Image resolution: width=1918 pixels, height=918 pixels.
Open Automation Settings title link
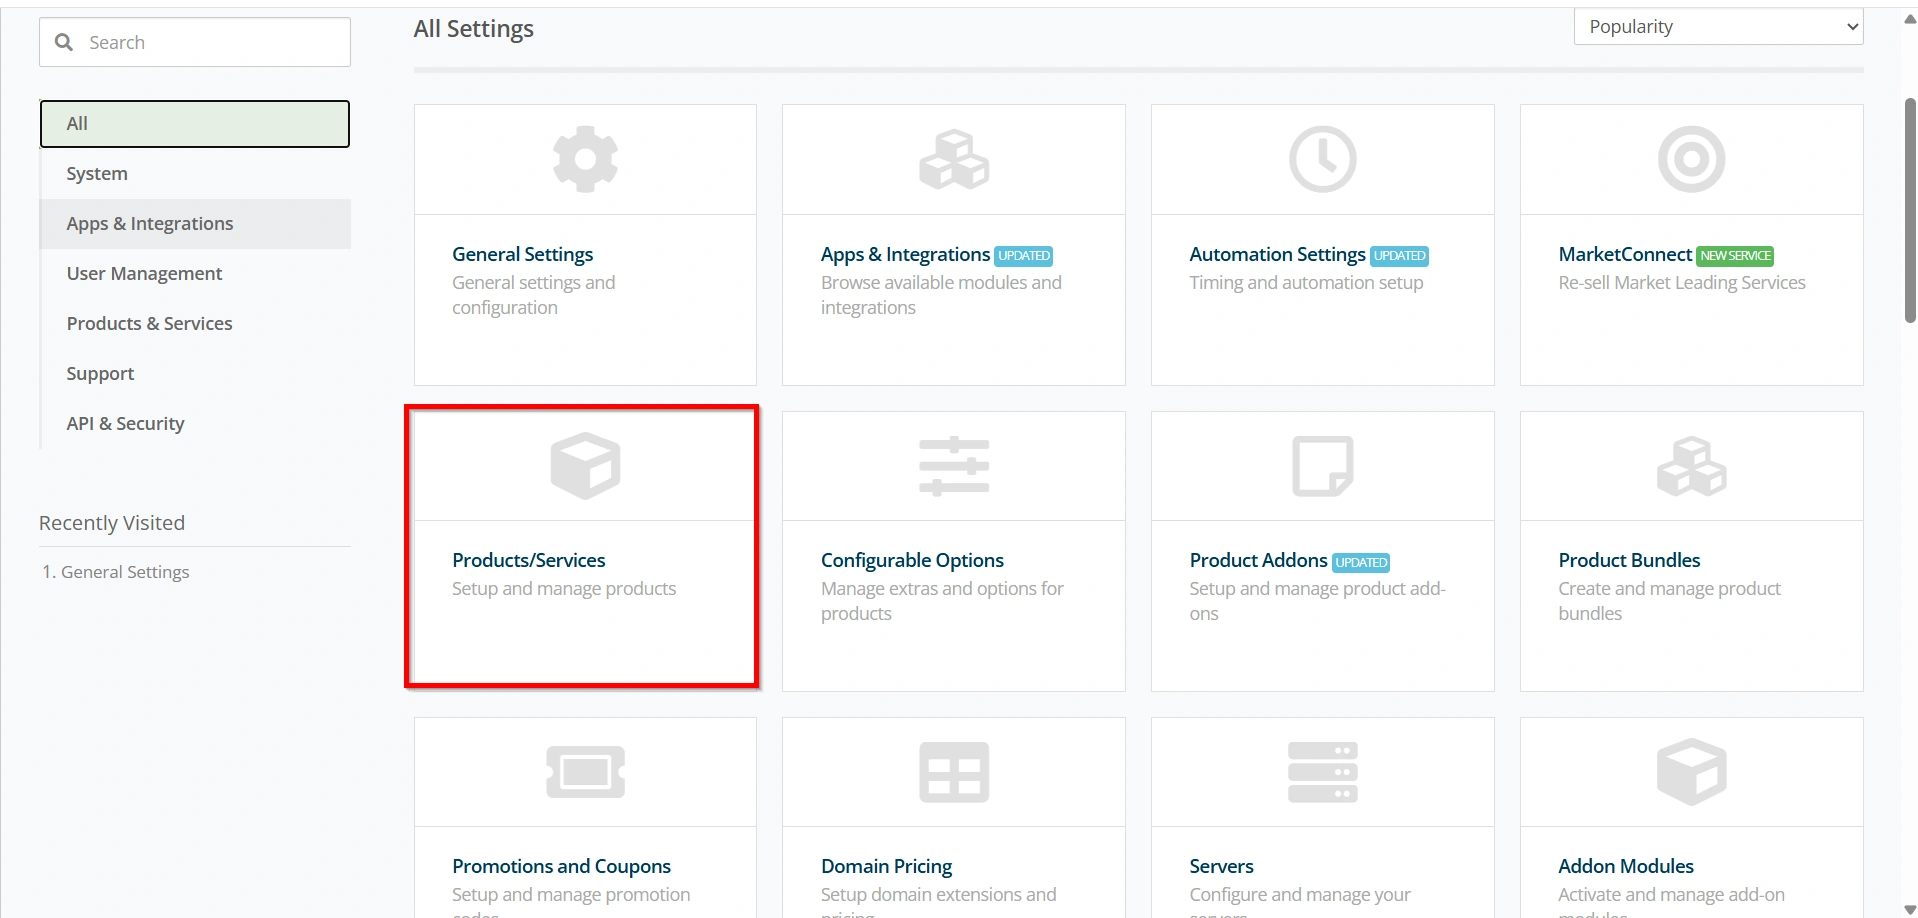[x=1277, y=254]
